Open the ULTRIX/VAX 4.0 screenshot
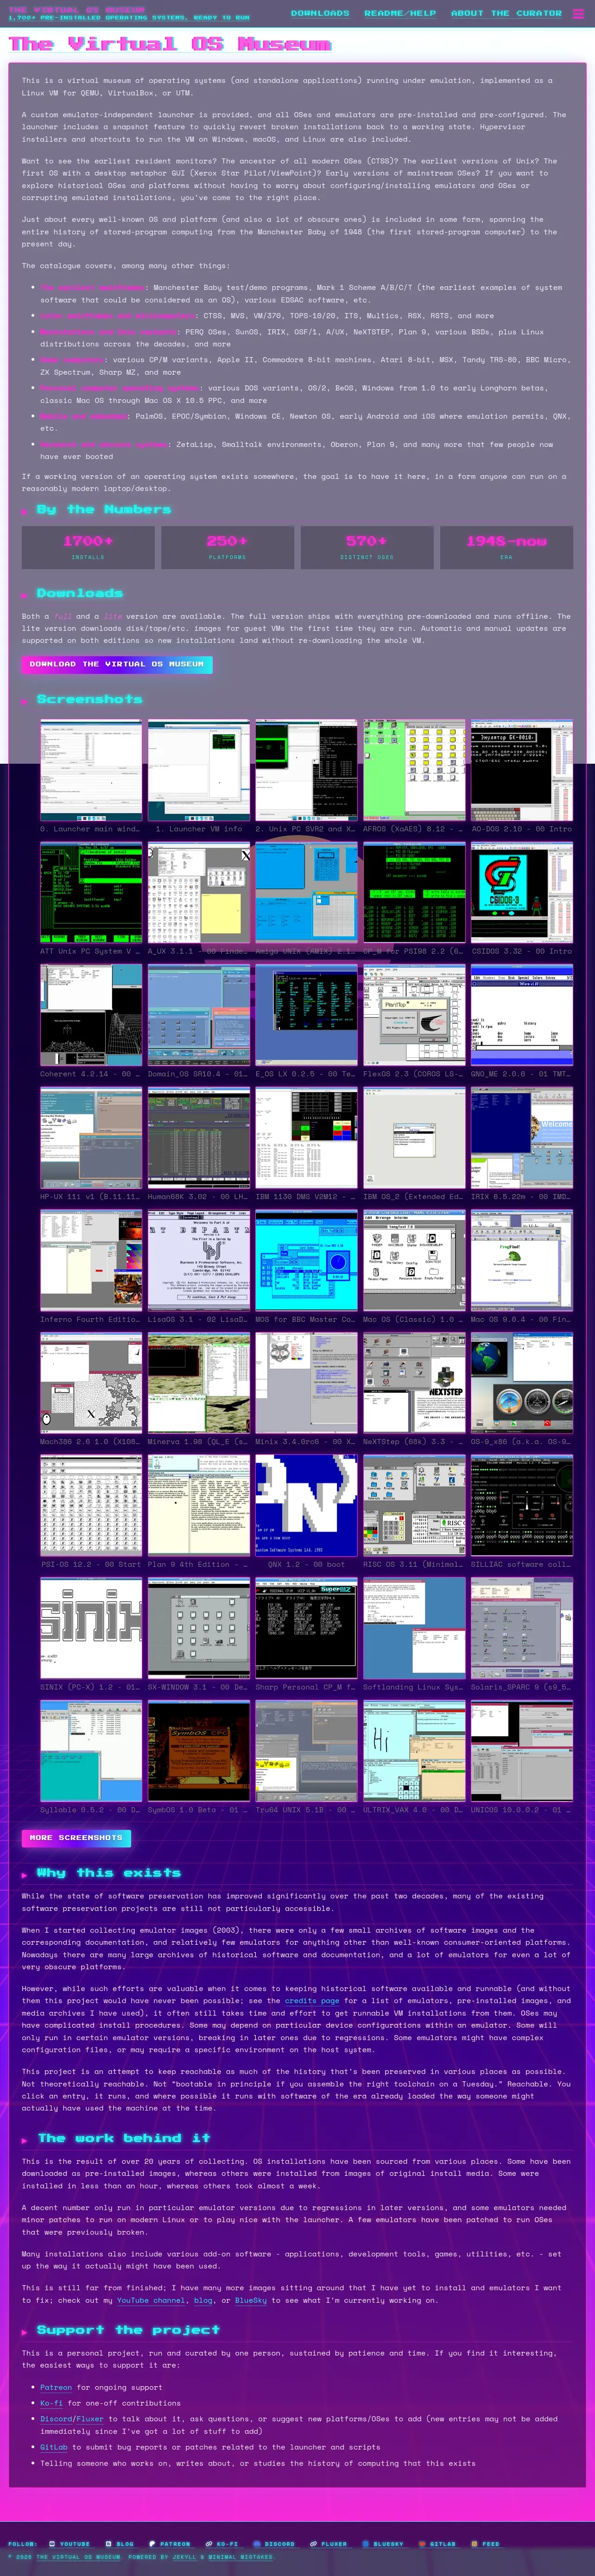 coord(414,1752)
